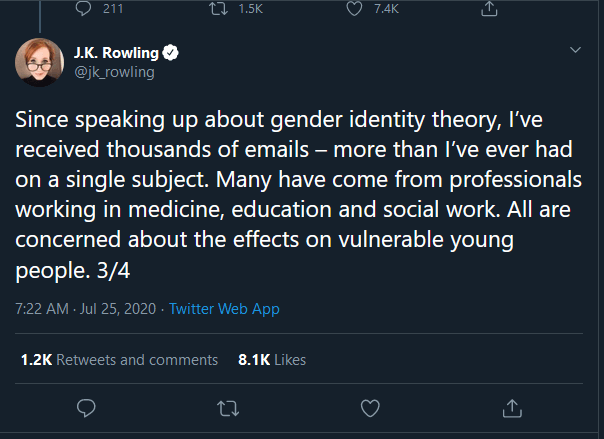604x439 pixels.
Task: View the 1.2K Retweets and comments
Action: pos(119,360)
